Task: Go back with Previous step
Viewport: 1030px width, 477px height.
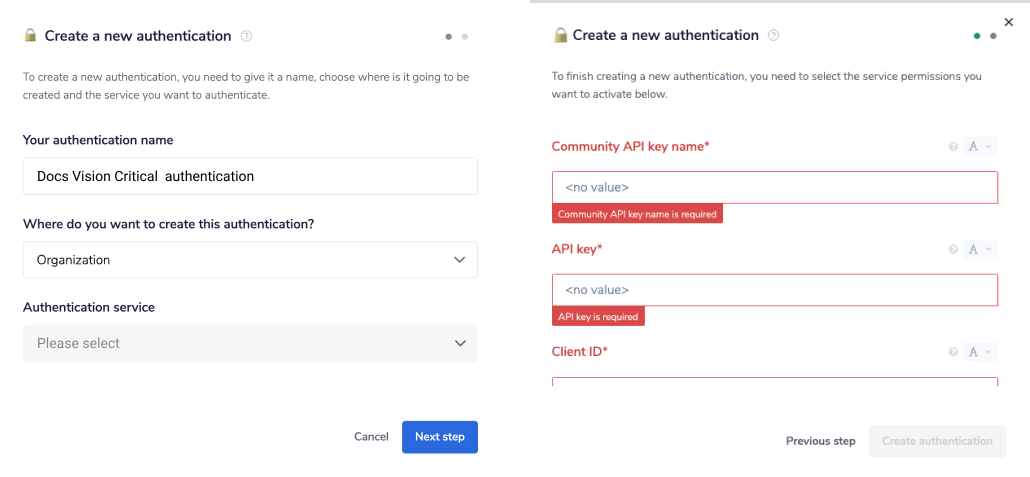Action: (820, 441)
